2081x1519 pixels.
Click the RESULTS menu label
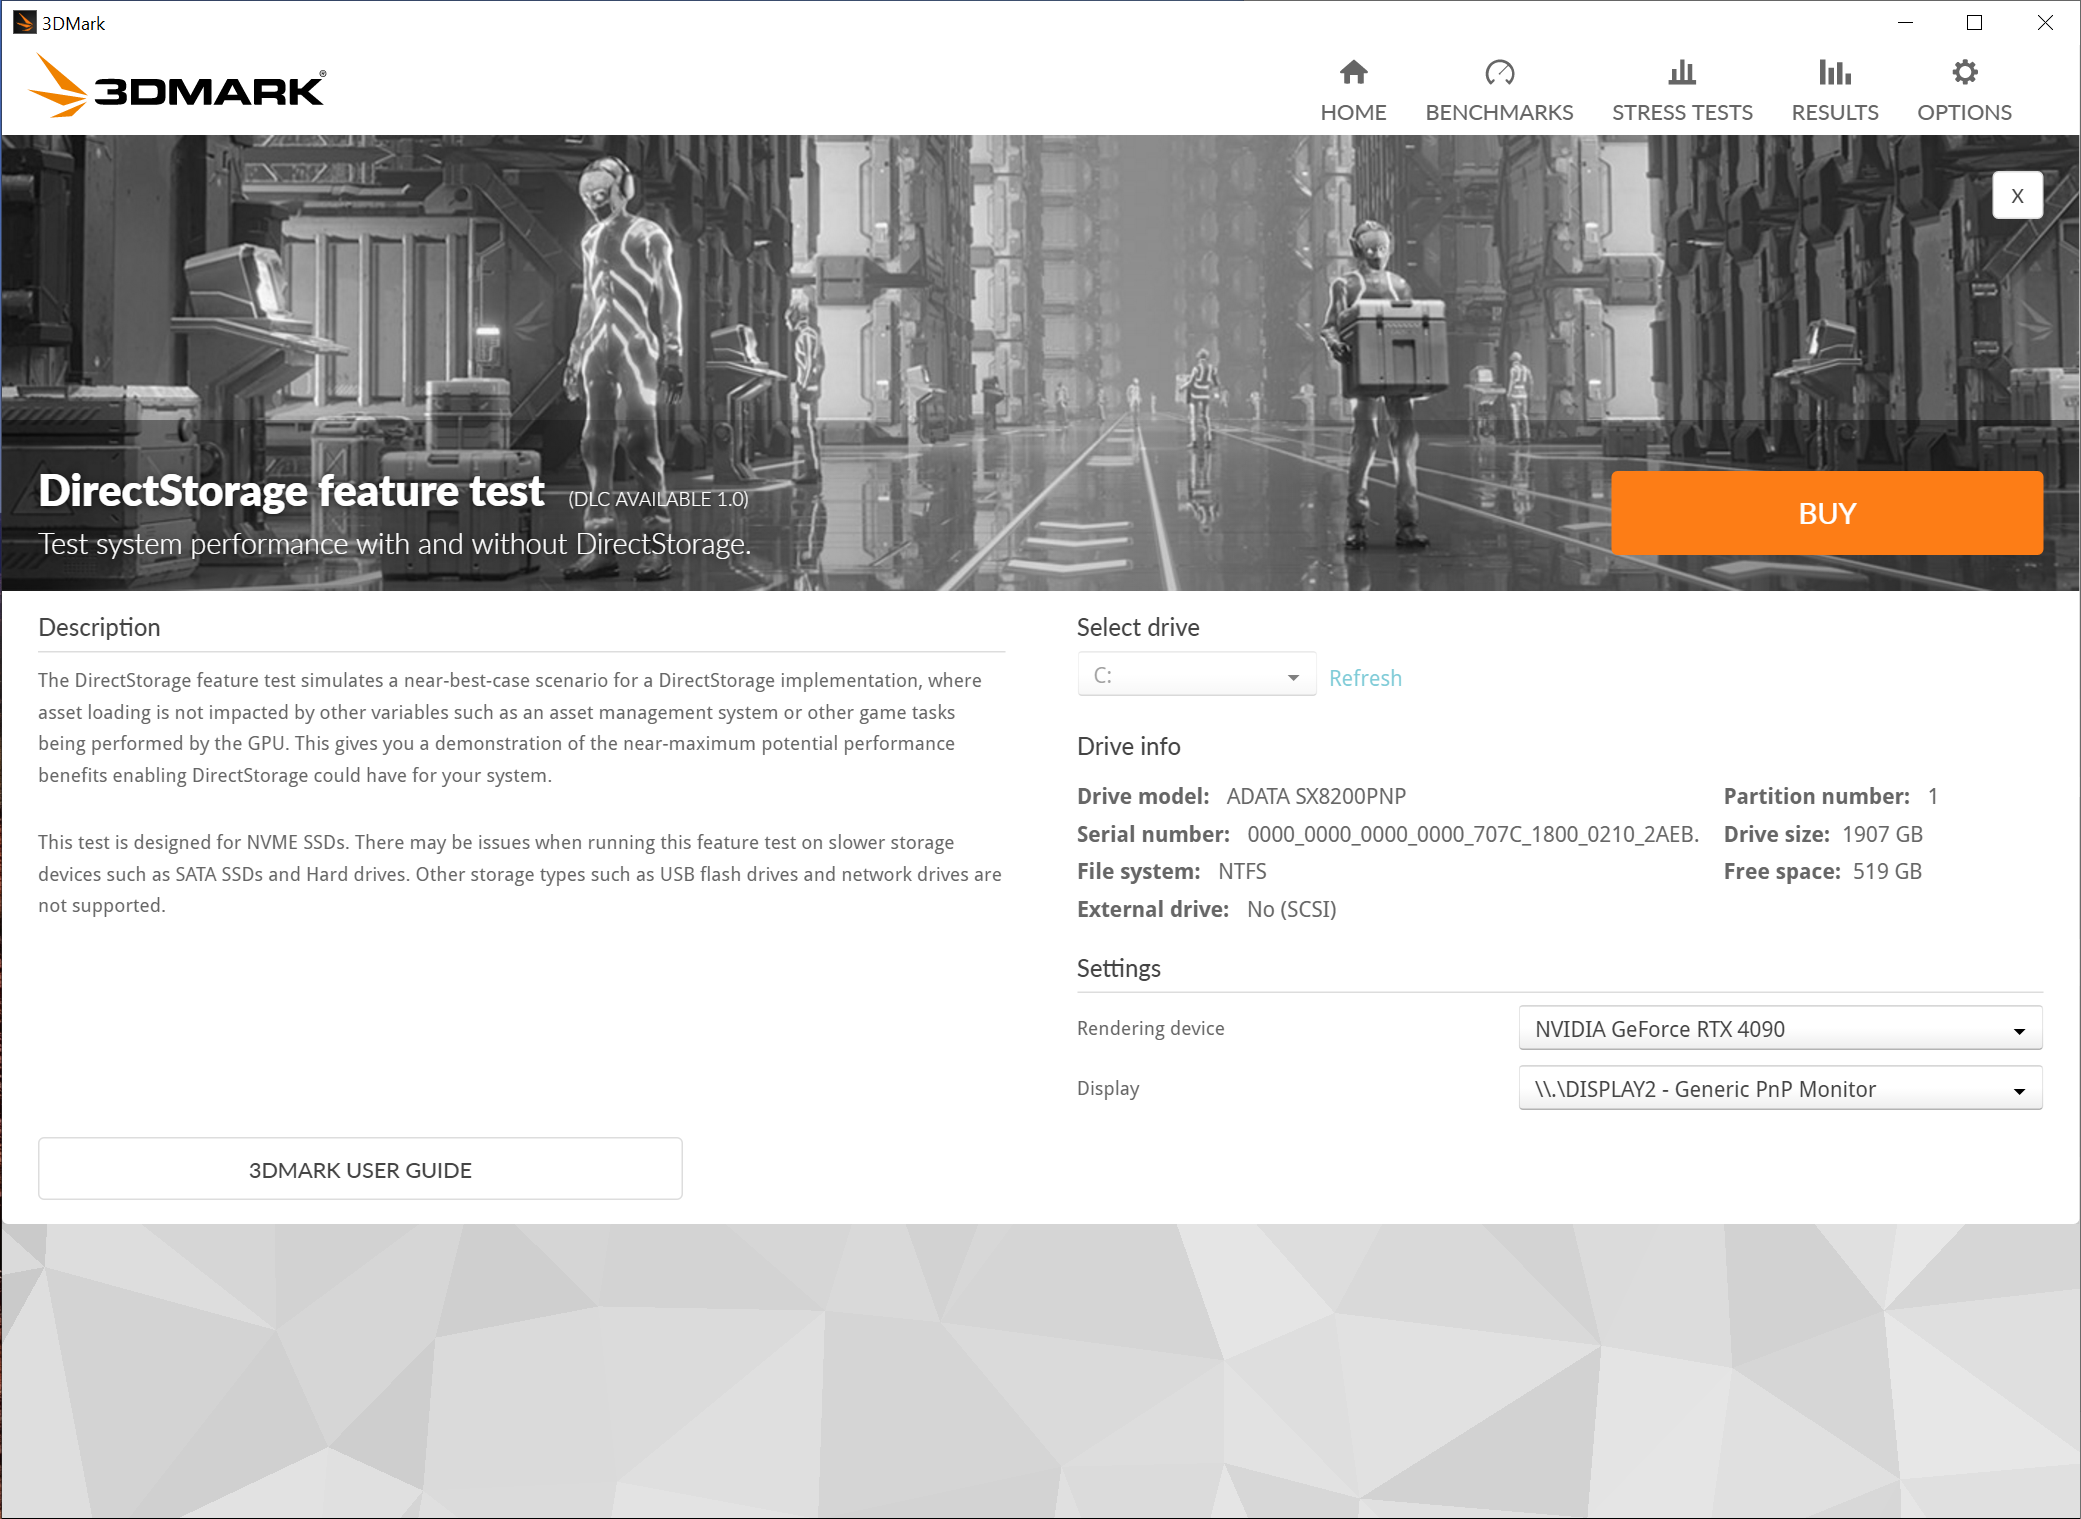(x=1834, y=112)
